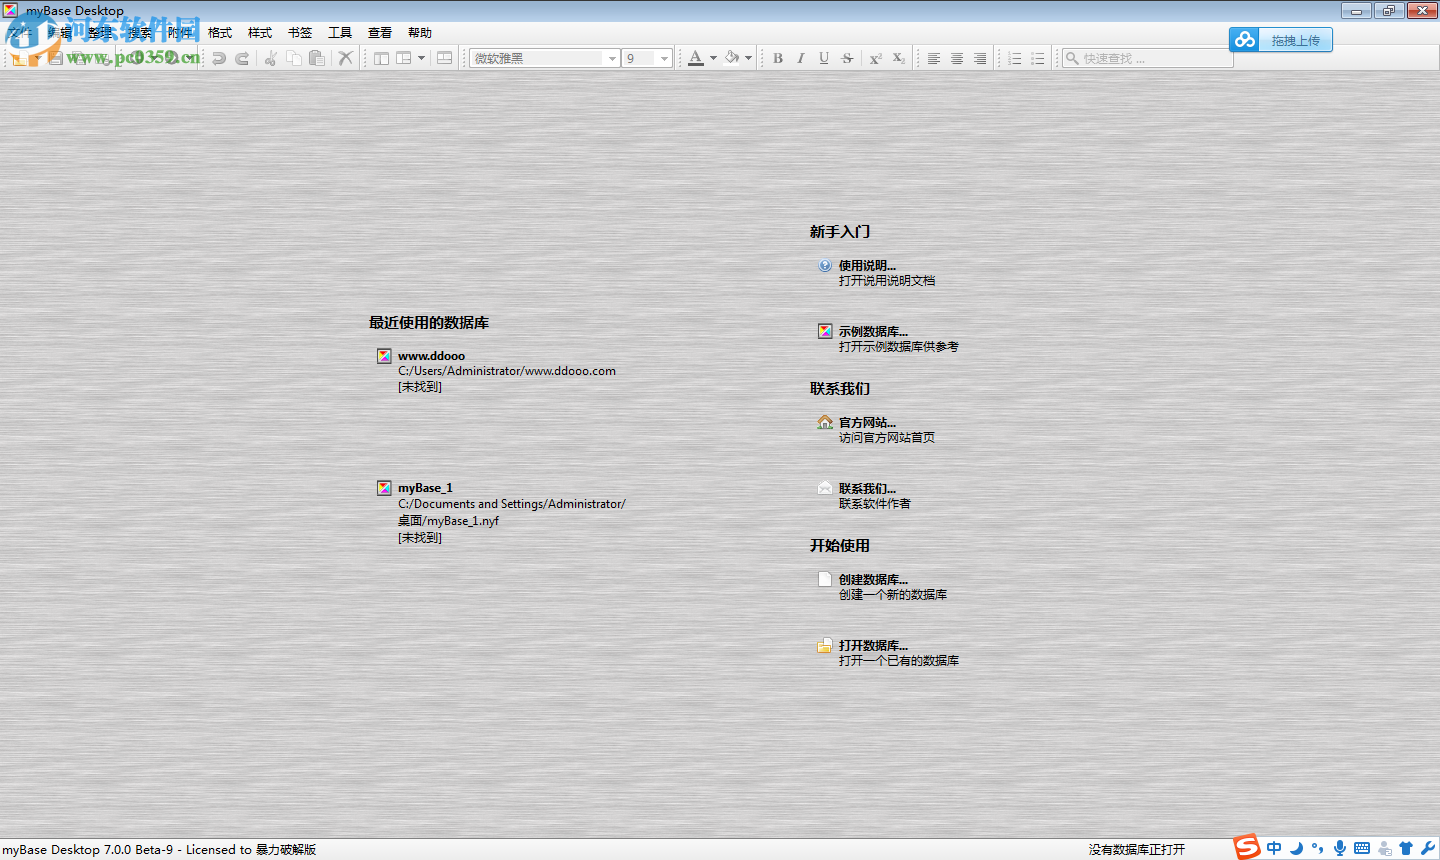This screenshot has width=1440, height=860.
Task: Insert a numbered list
Action: (x=1015, y=58)
